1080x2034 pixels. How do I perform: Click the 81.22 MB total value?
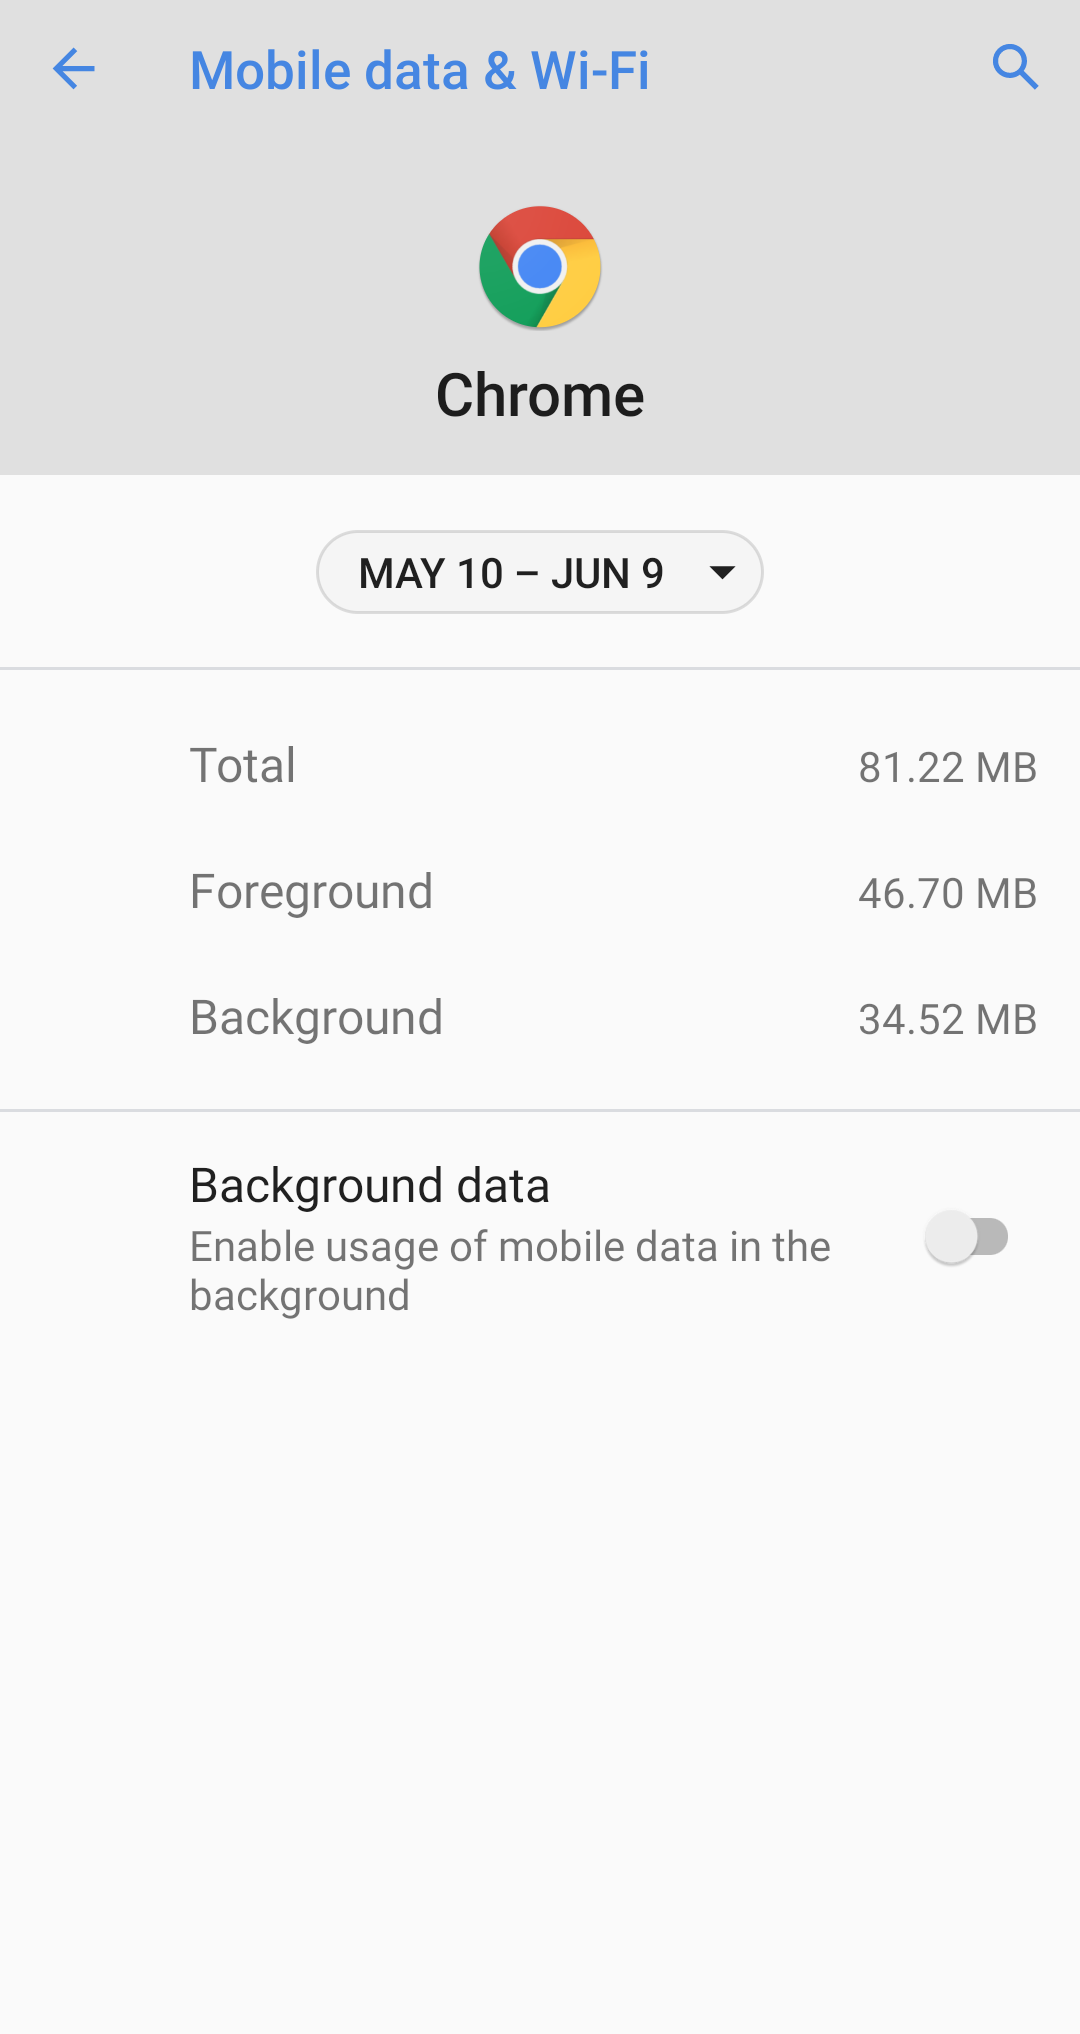947,768
